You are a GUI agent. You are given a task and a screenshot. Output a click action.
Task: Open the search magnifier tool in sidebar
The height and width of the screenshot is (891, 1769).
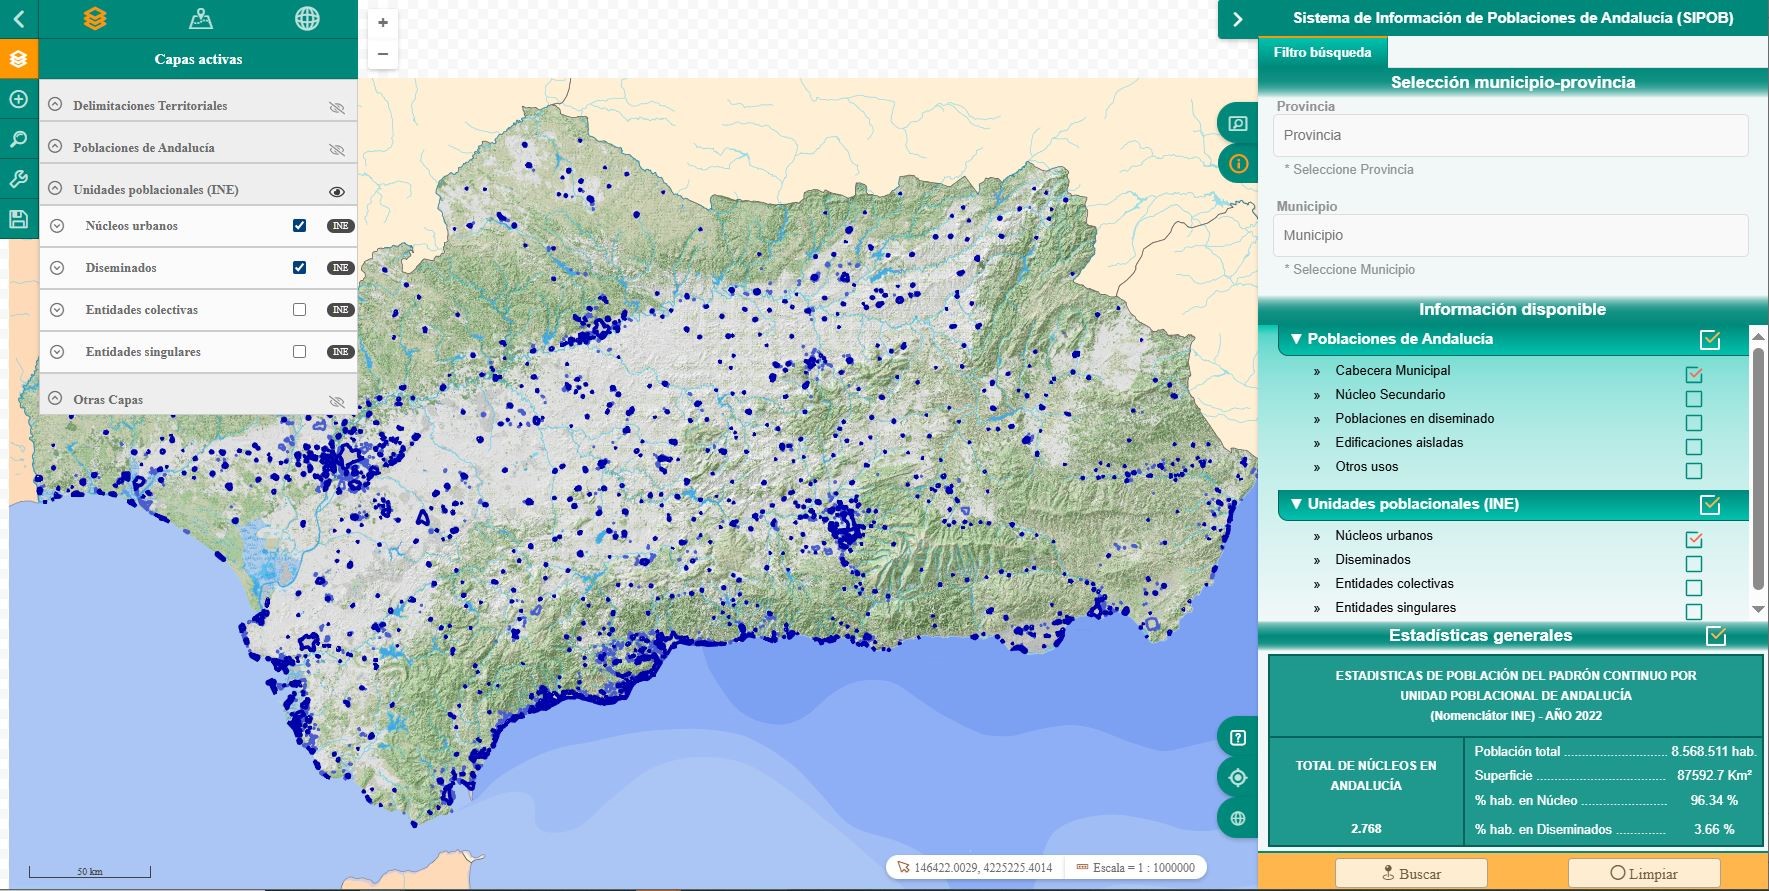tap(18, 140)
